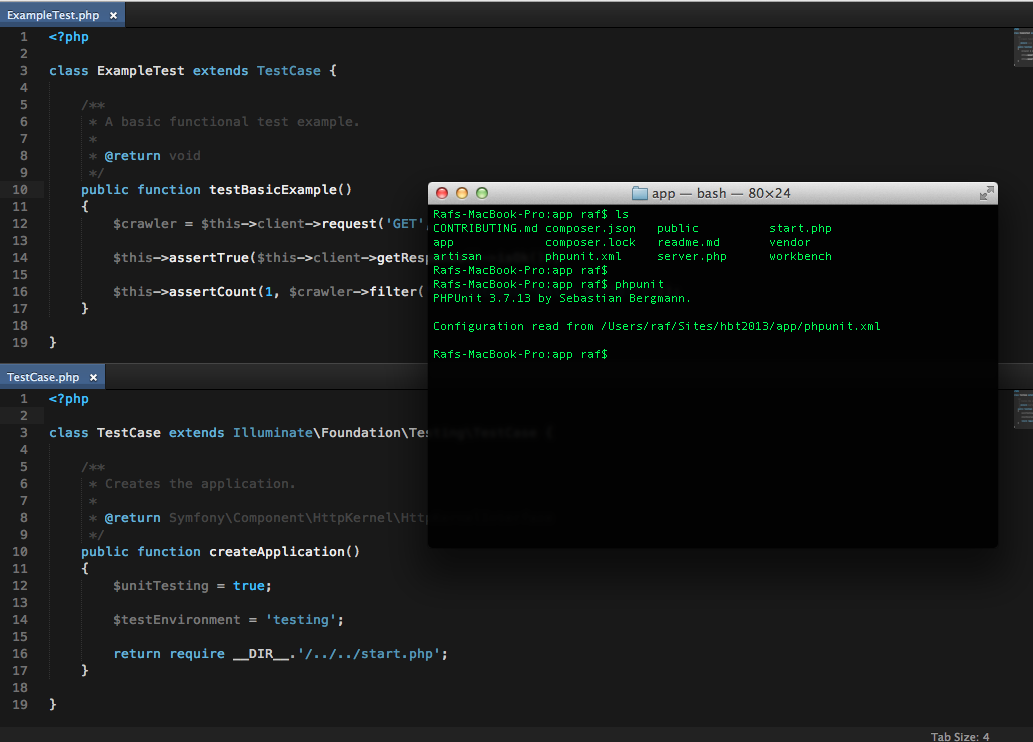Click '@return void' comment in ExampleTest.php
Screen dimensions: 1033x742
coord(152,156)
